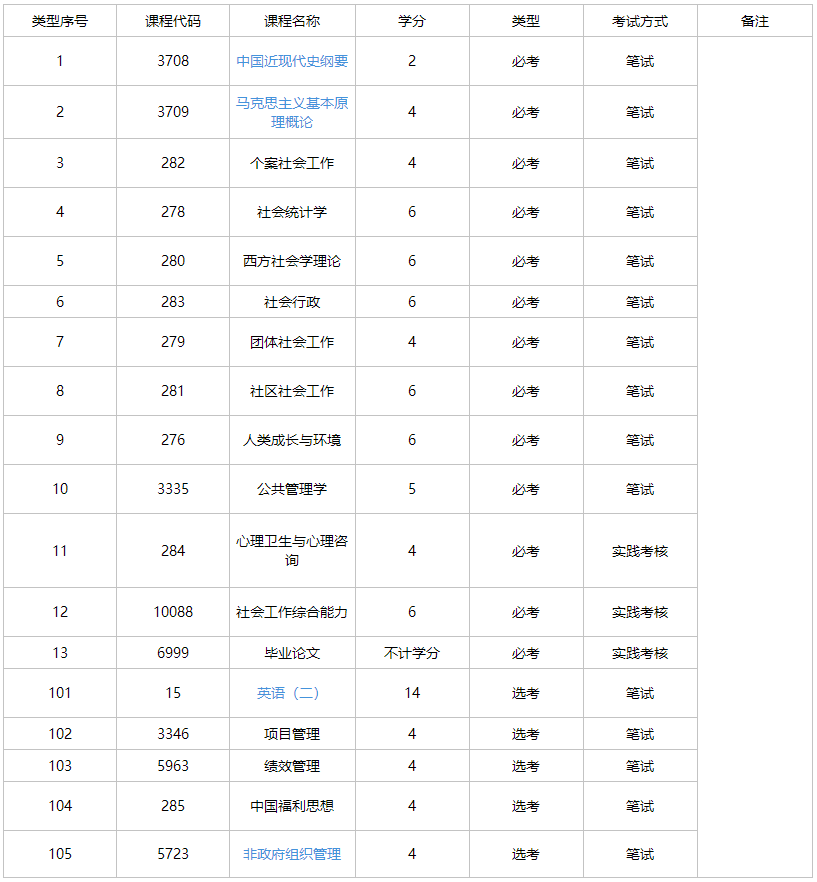Follow the 非政府组织管理 link
This screenshot has width=817, height=882.
click(x=292, y=854)
